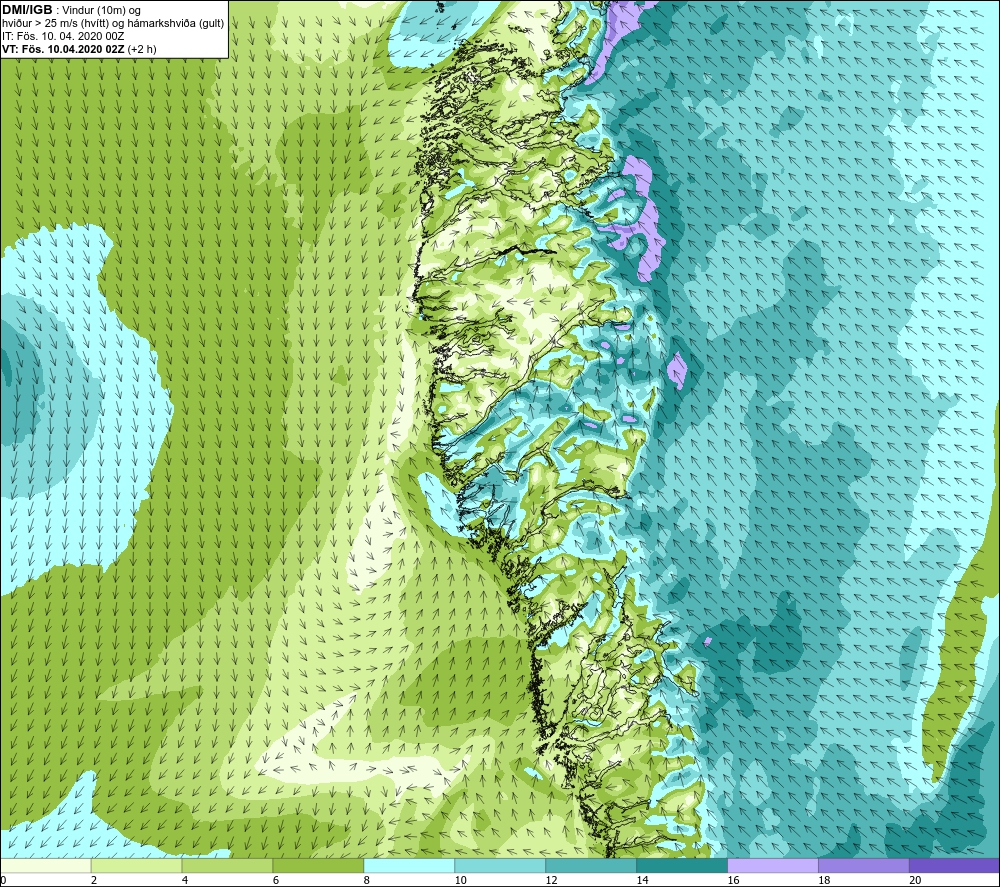This screenshot has width=1000, height=887.
Task: Click the legend scale value '6'
Action: tap(276, 880)
